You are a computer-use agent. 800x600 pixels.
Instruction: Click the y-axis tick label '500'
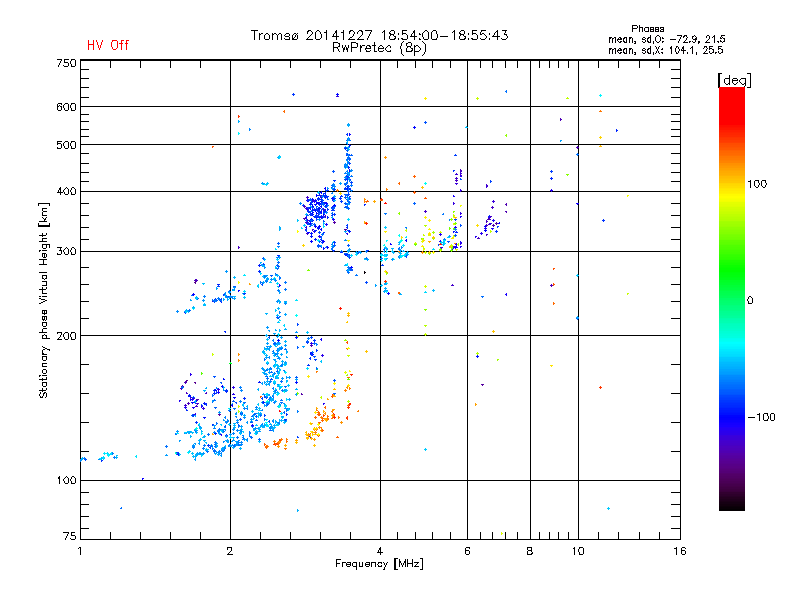66,145
